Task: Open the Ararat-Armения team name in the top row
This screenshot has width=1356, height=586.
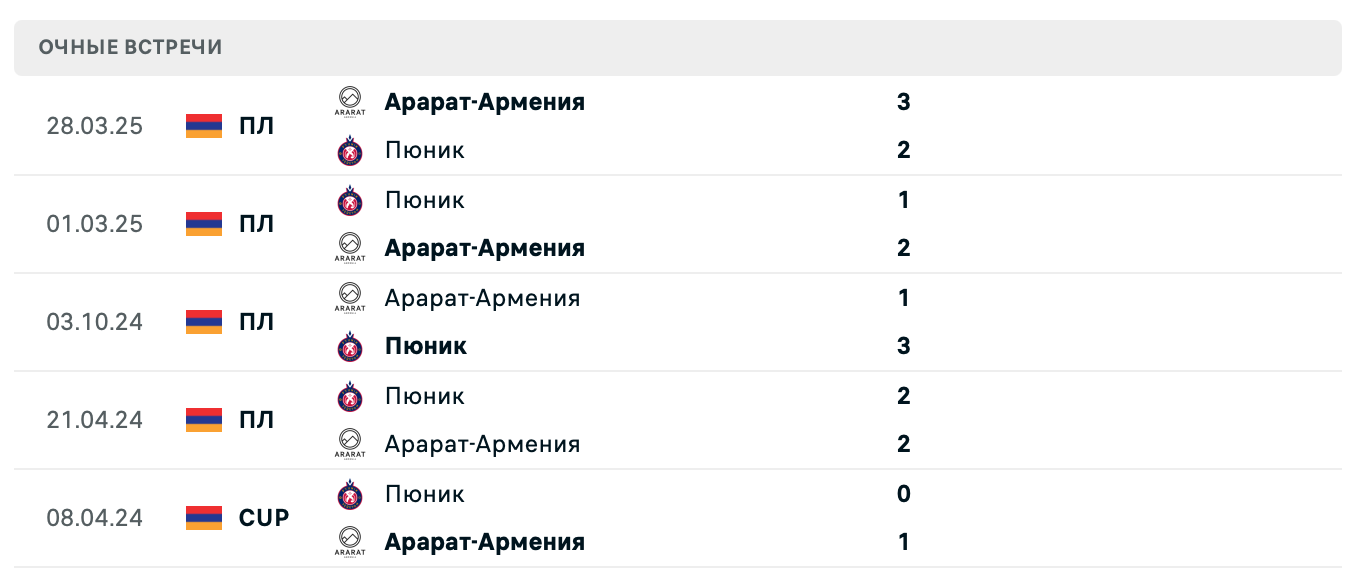Action: [485, 101]
